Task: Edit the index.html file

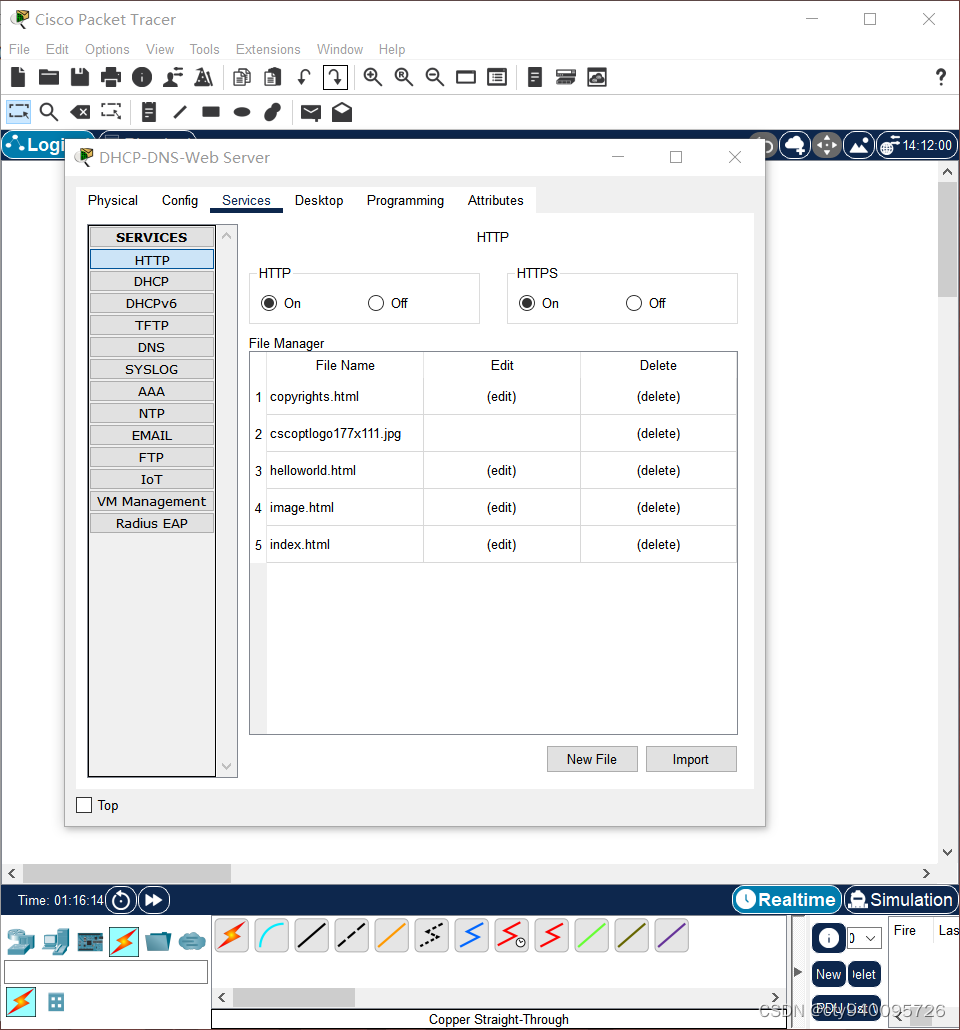Action: [x=501, y=545]
